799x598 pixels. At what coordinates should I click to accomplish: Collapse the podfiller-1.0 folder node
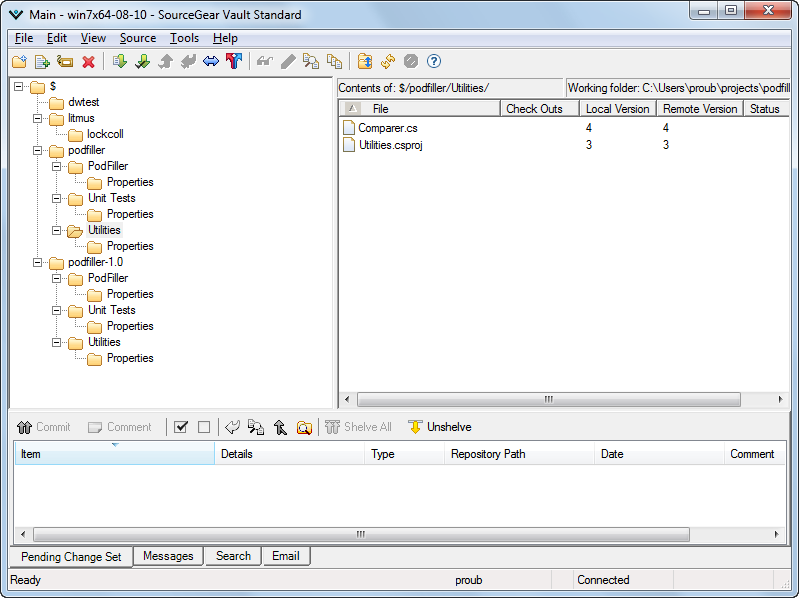[x=38, y=263]
